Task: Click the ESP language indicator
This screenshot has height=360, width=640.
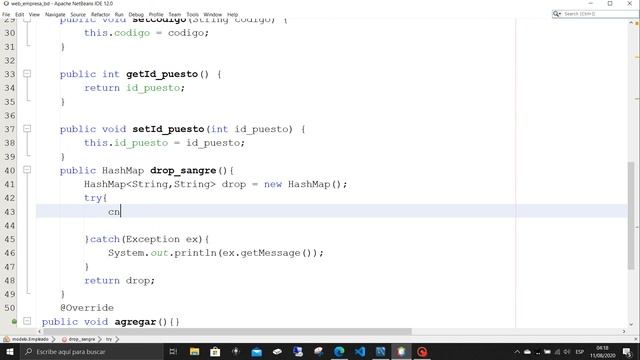Action: (580, 352)
